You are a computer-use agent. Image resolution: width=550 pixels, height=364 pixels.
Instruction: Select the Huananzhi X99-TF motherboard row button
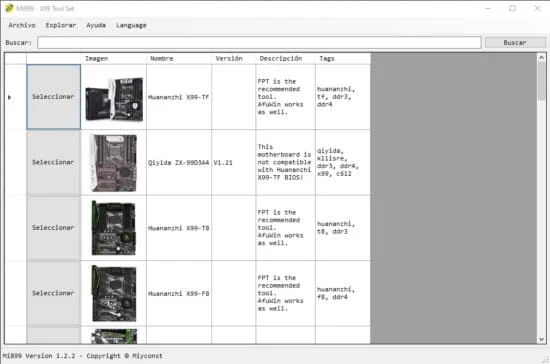pos(53,97)
